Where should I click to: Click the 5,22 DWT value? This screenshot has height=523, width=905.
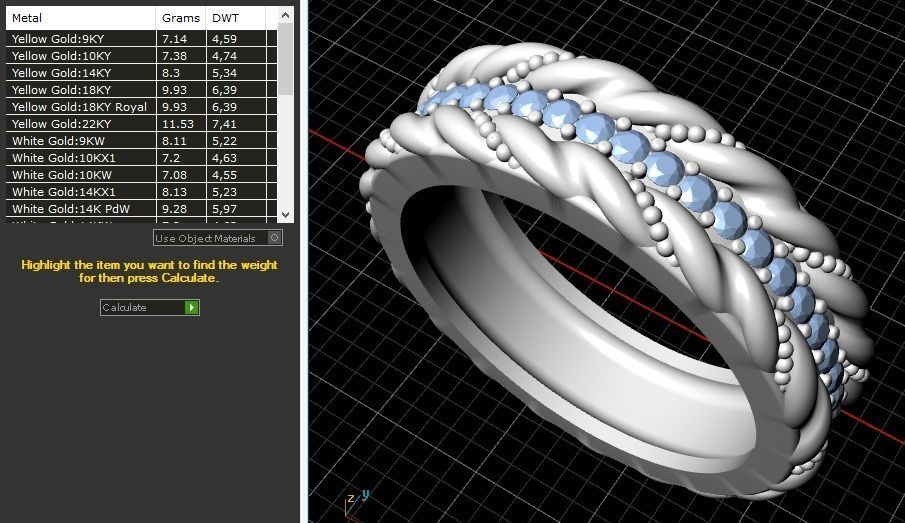point(225,141)
